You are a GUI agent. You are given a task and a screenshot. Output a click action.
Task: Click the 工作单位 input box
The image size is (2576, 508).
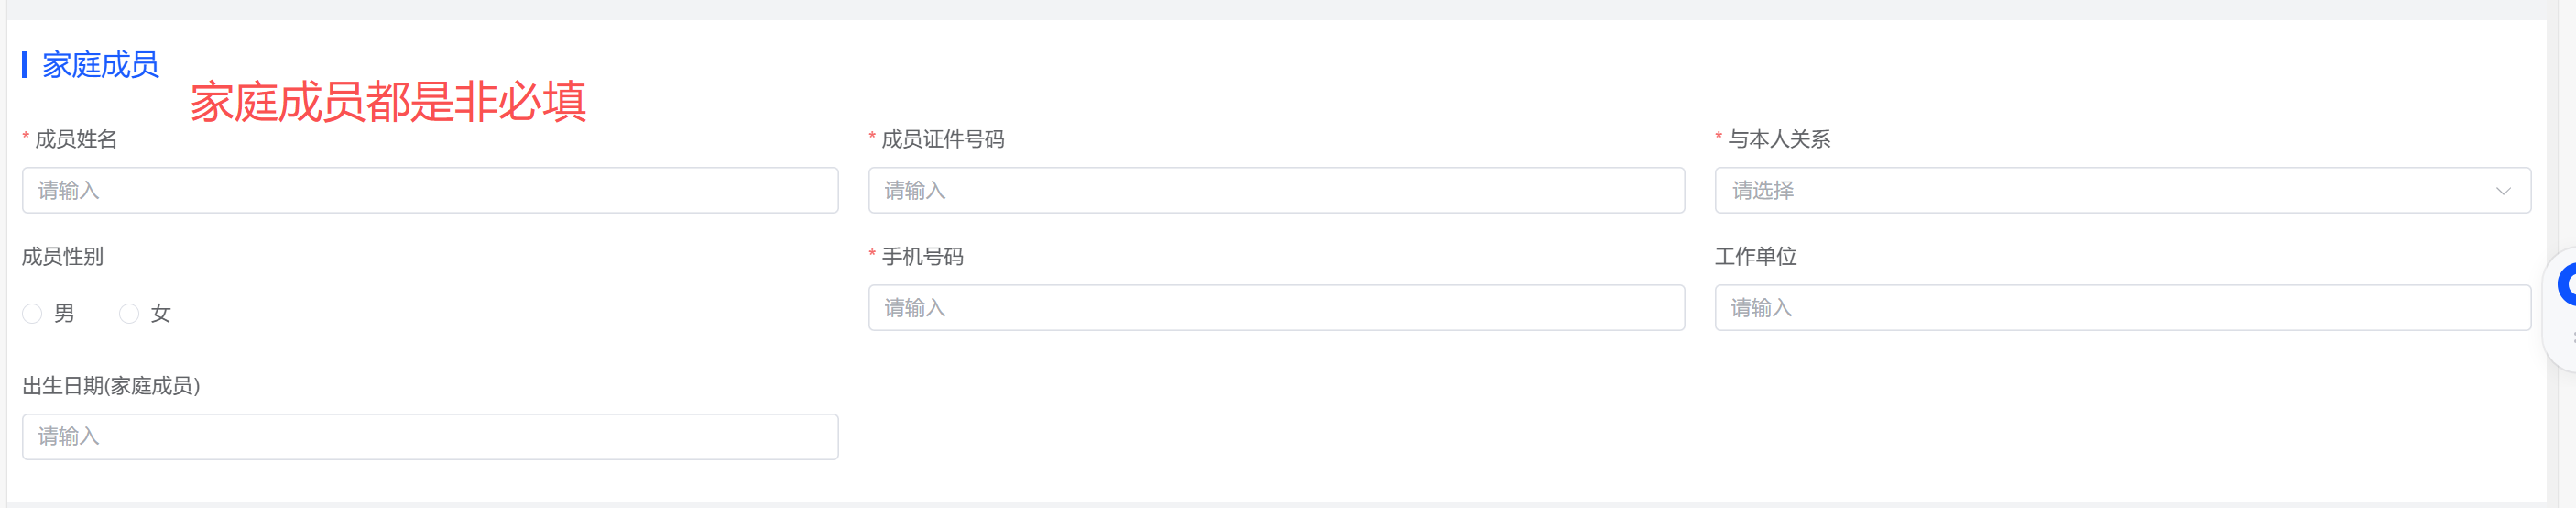click(x=2122, y=308)
